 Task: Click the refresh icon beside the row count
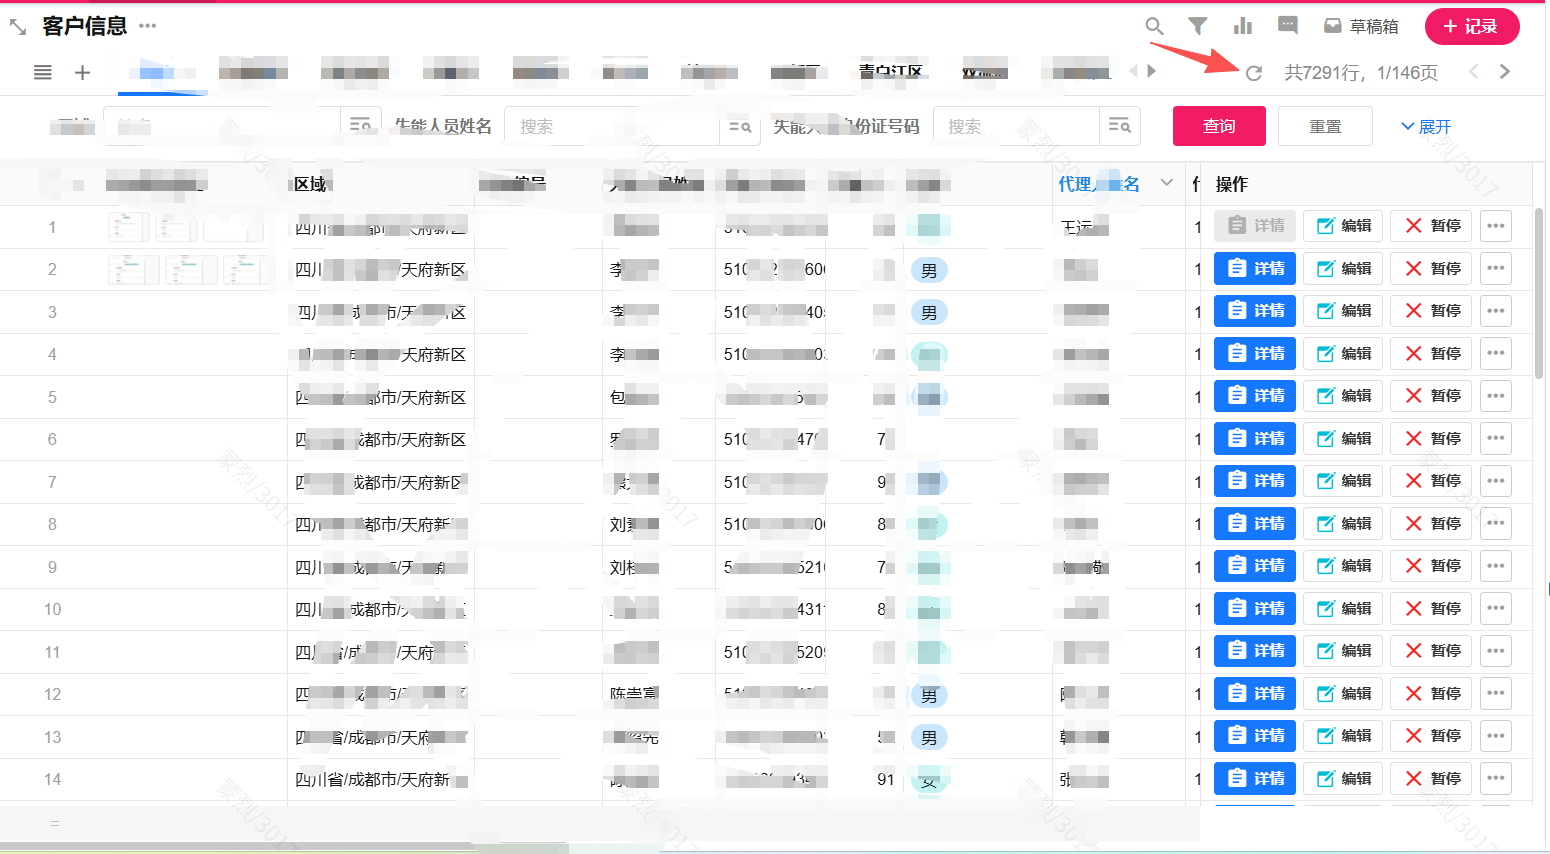[x=1253, y=73]
